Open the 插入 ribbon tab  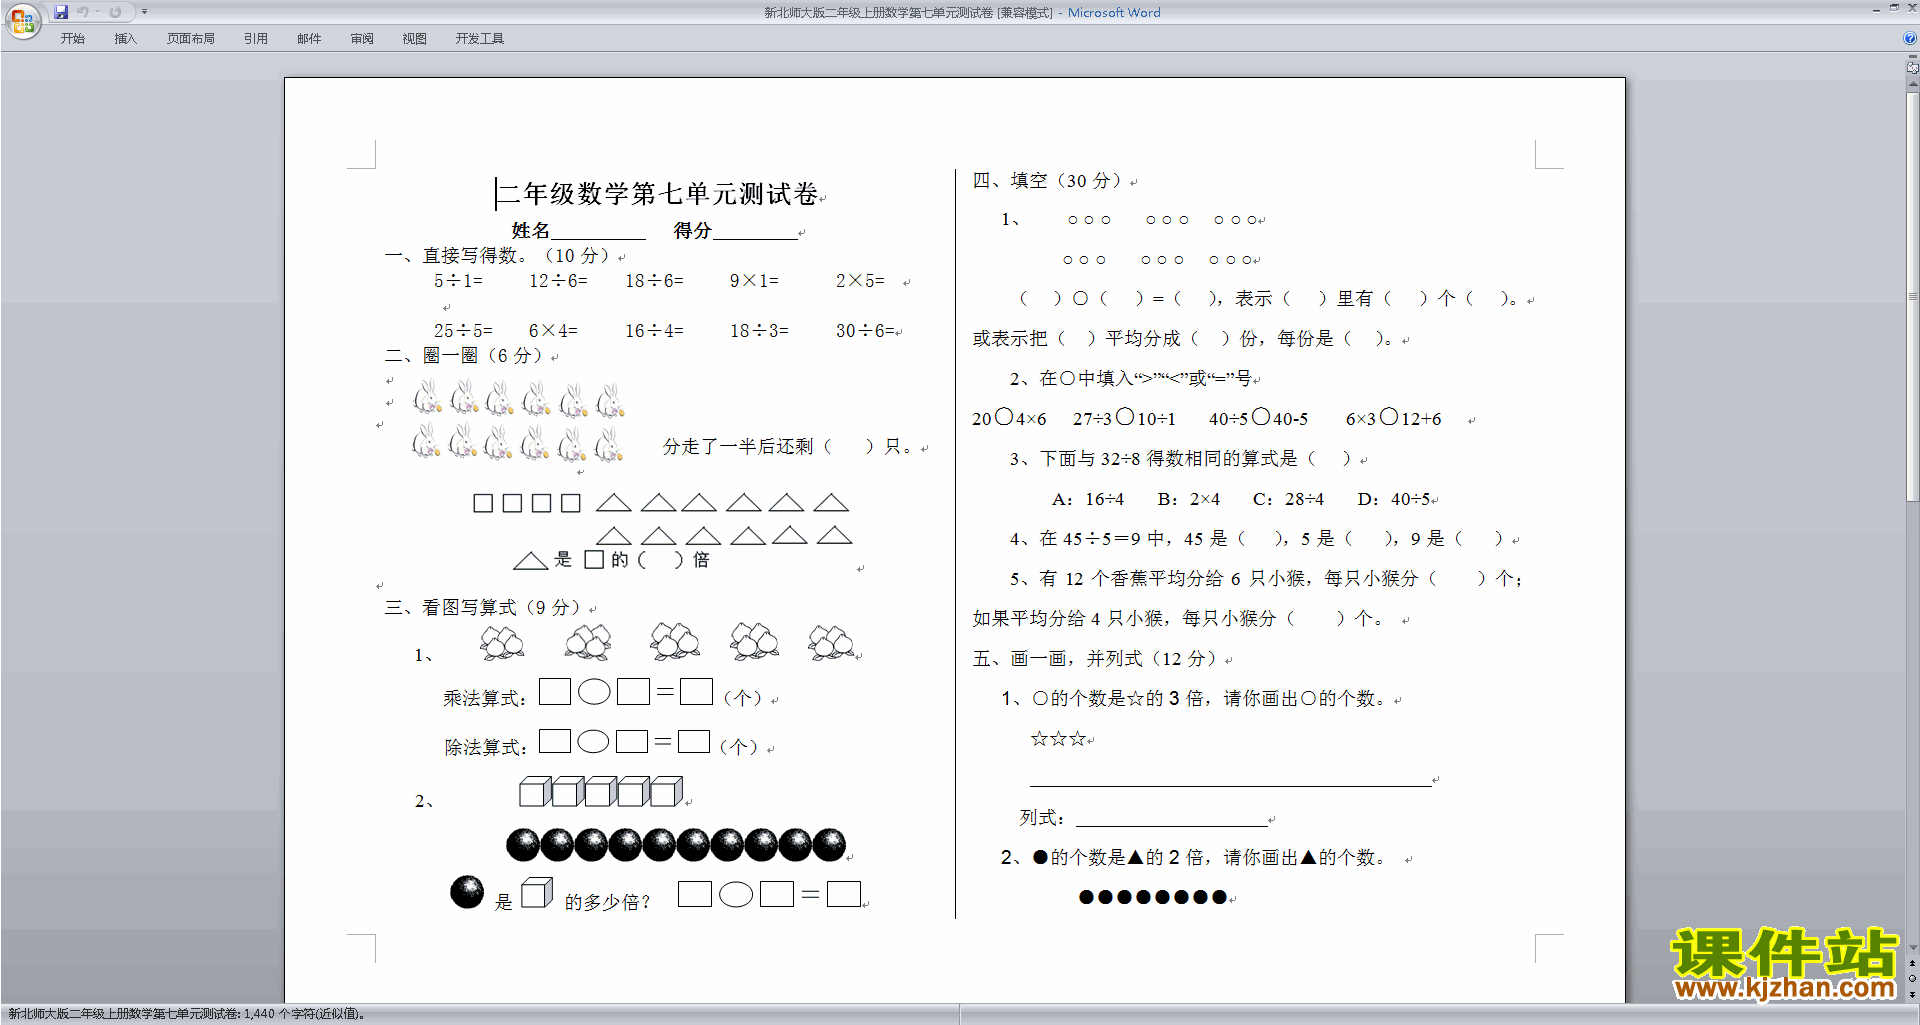tap(125, 39)
